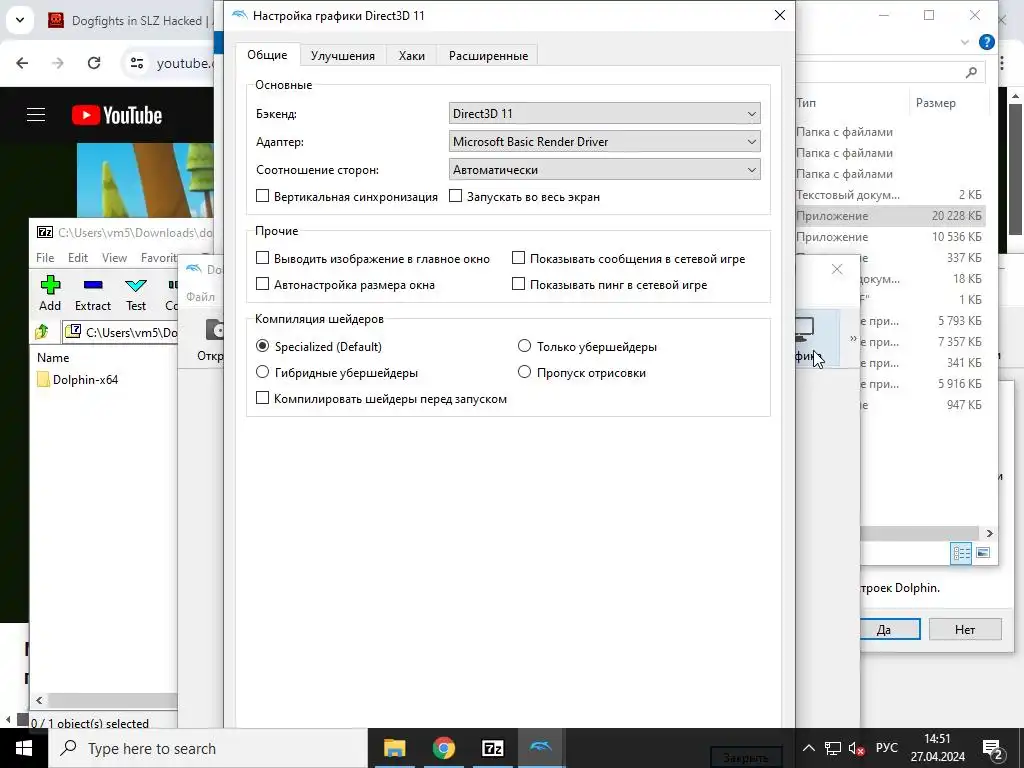The width and height of the screenshot is (1024, 768).
Task: Open the Chrome tab search chevron
Action: pyautogui.click(x=20, y=20)
